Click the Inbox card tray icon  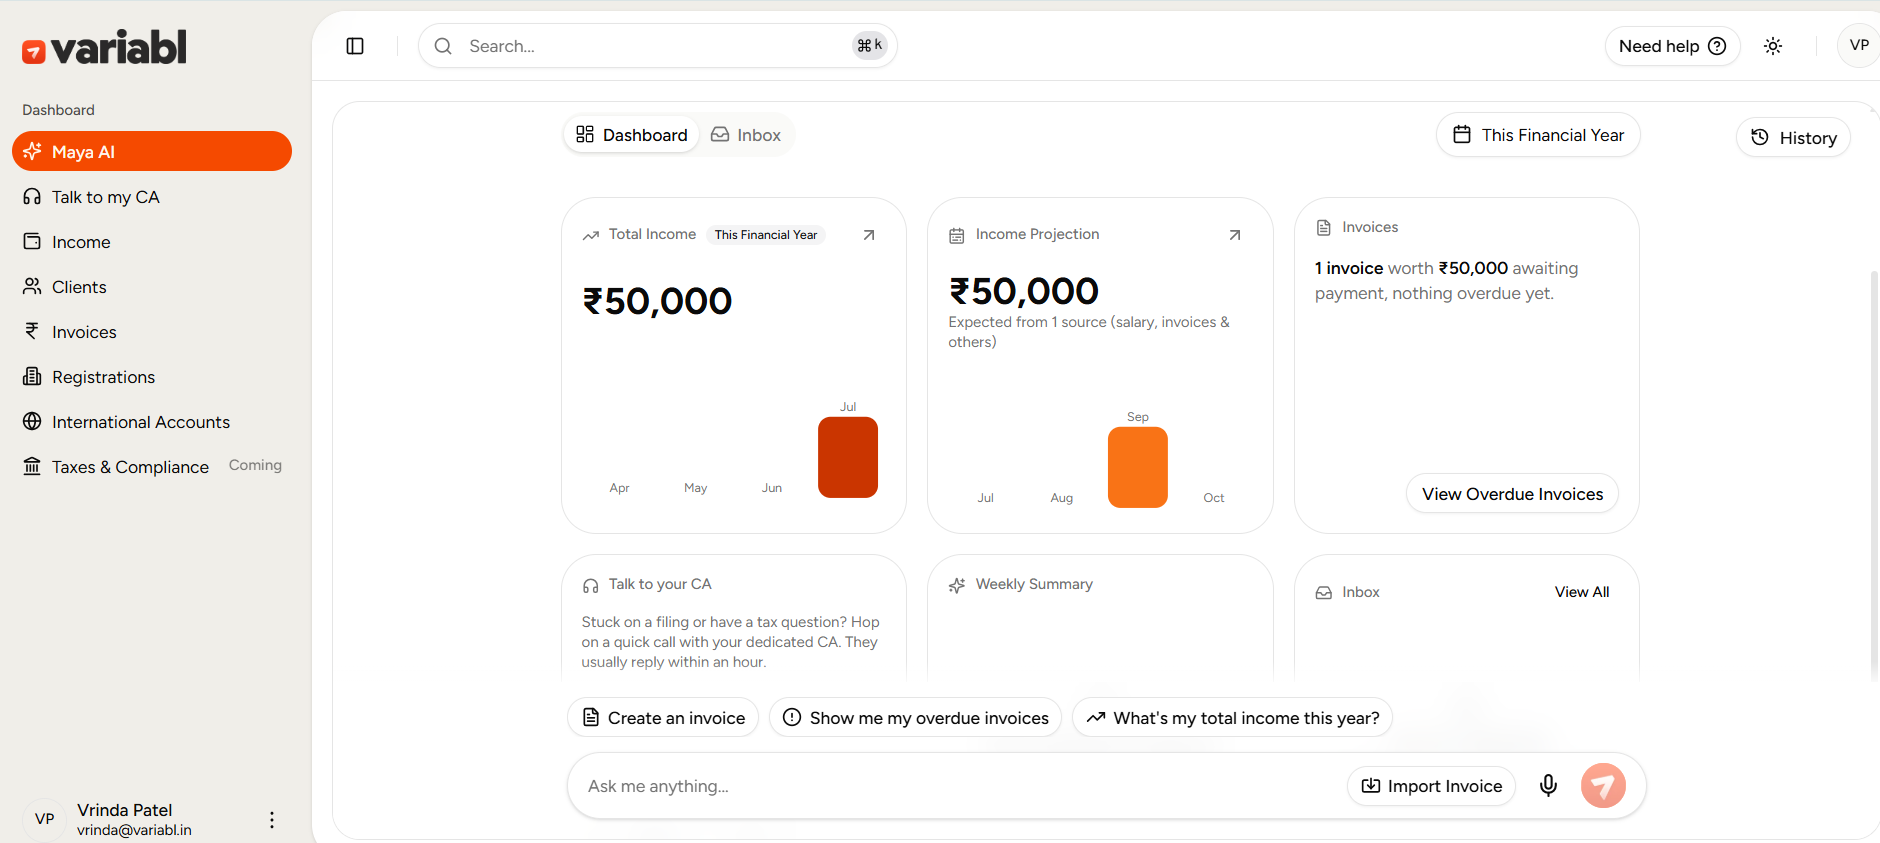(1324, 593)
